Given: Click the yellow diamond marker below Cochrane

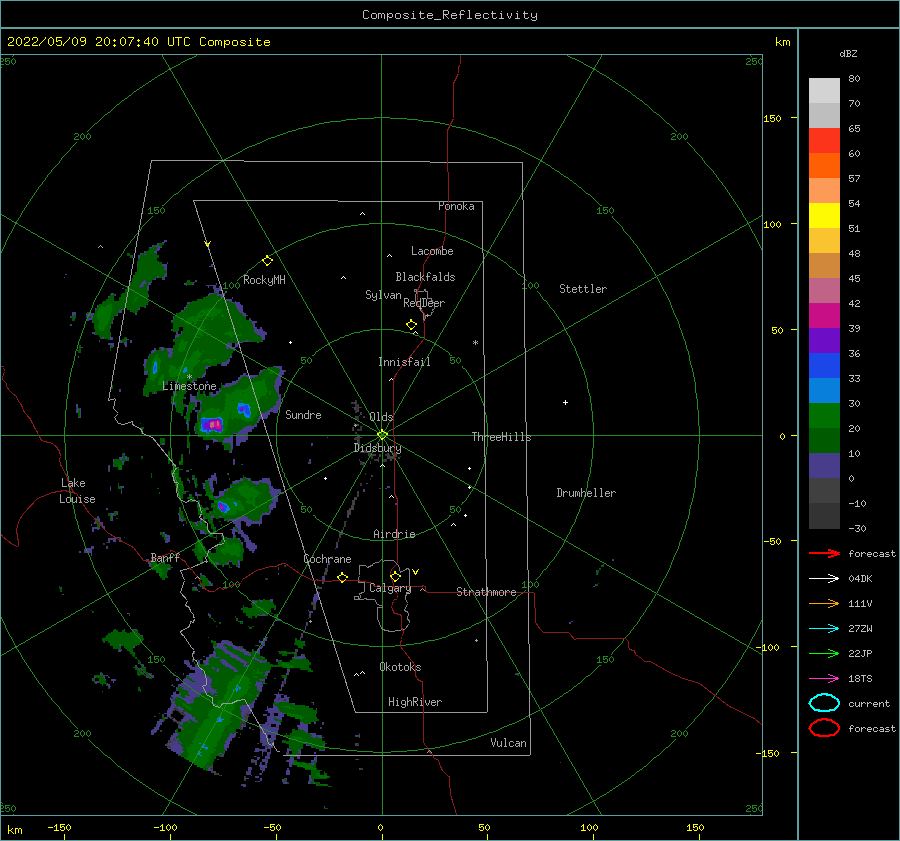Looking at the screenshot, I should coord(342,577).
